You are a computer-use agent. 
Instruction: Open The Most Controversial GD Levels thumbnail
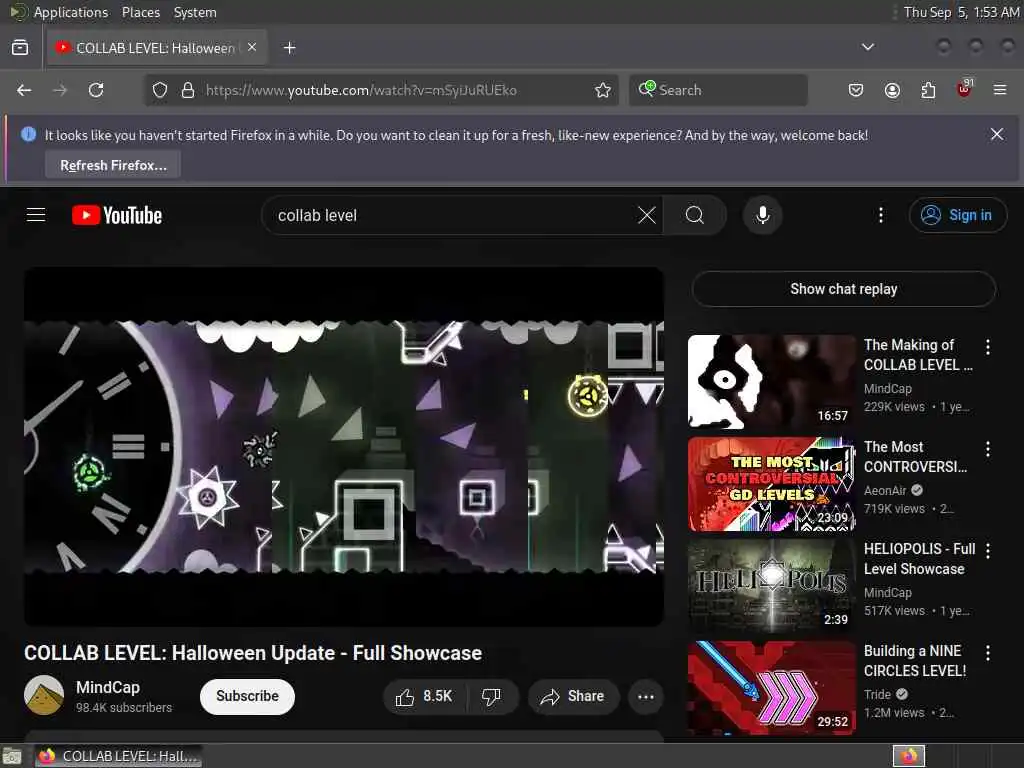771,484
